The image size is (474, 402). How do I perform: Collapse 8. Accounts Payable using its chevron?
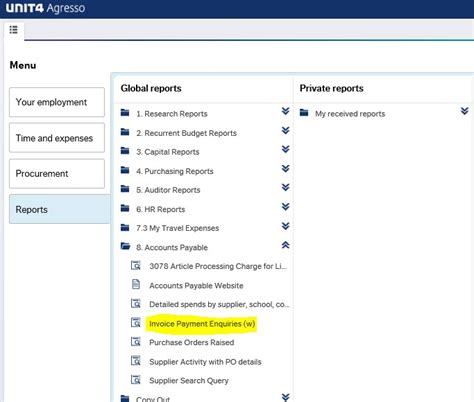(285, 245)
